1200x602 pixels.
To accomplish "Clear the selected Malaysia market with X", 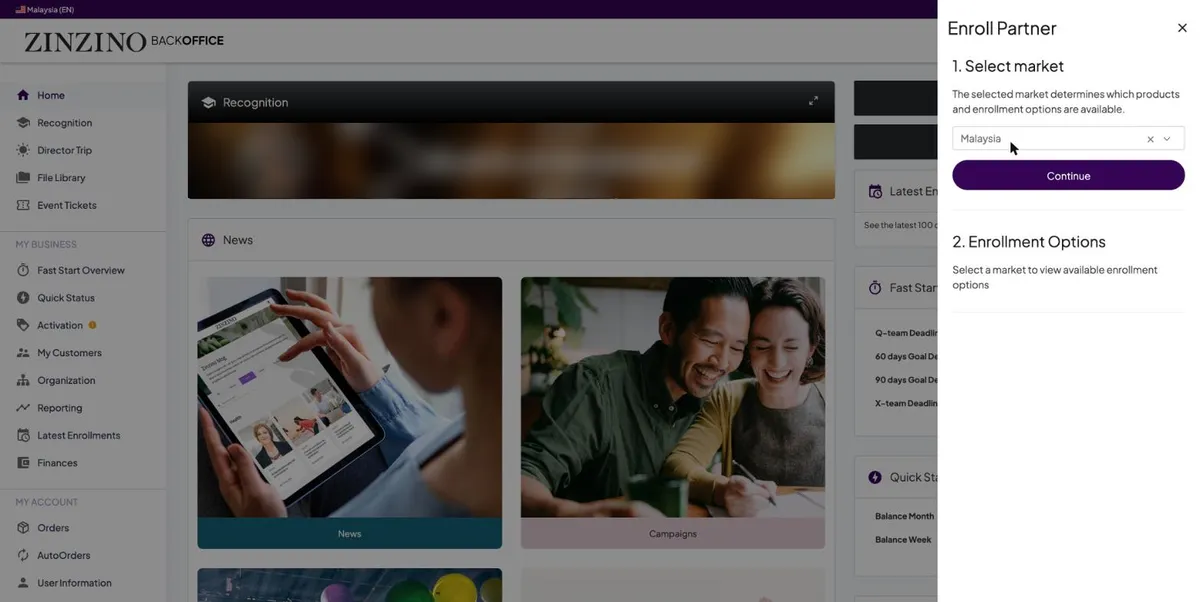I will [x=1150, y=139].
